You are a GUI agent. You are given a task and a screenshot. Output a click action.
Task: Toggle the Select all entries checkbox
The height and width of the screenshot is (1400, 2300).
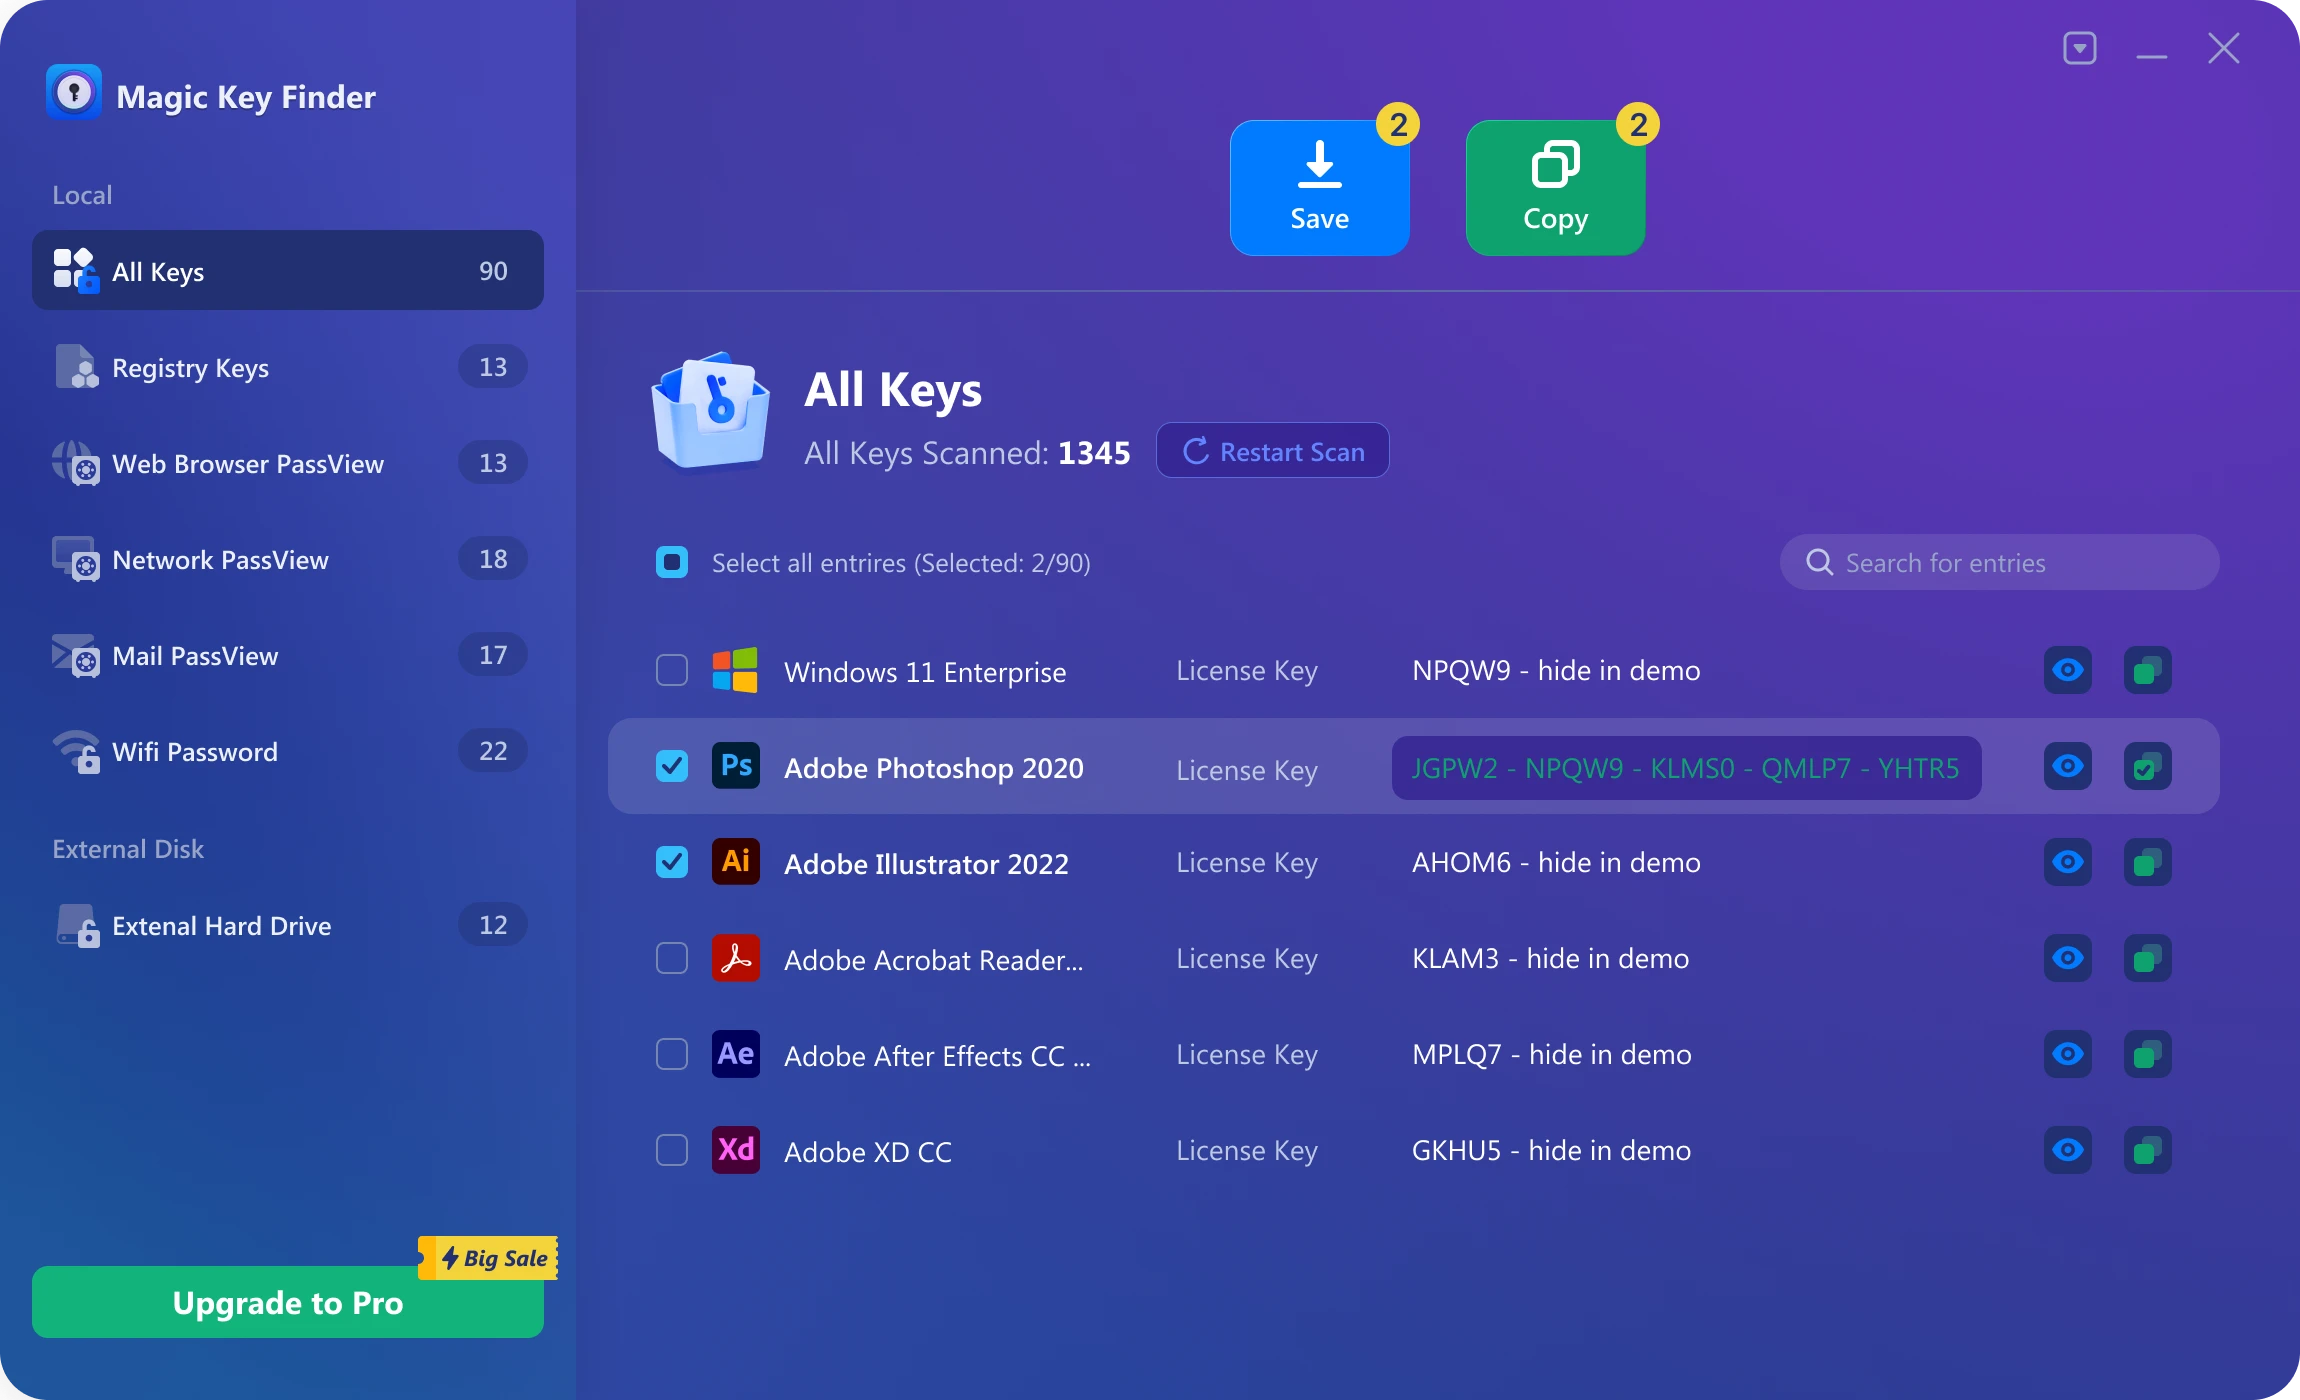click(x=672, y=562)
